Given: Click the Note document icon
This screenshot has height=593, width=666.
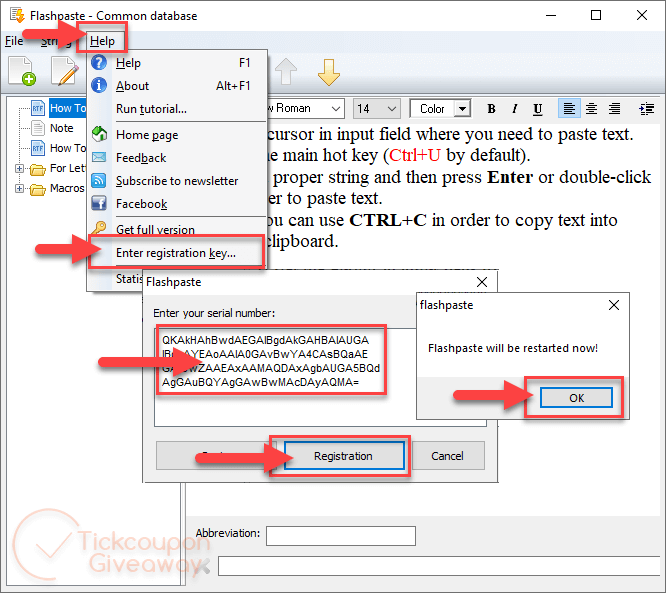Looking at the screenshot, I should click(38, 128).
